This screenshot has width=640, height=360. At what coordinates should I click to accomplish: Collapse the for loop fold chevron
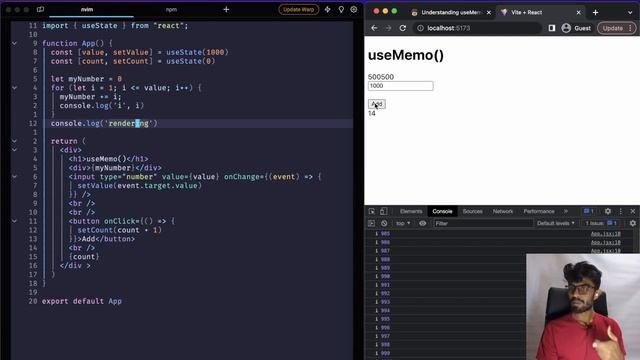[x=14, y=88]
